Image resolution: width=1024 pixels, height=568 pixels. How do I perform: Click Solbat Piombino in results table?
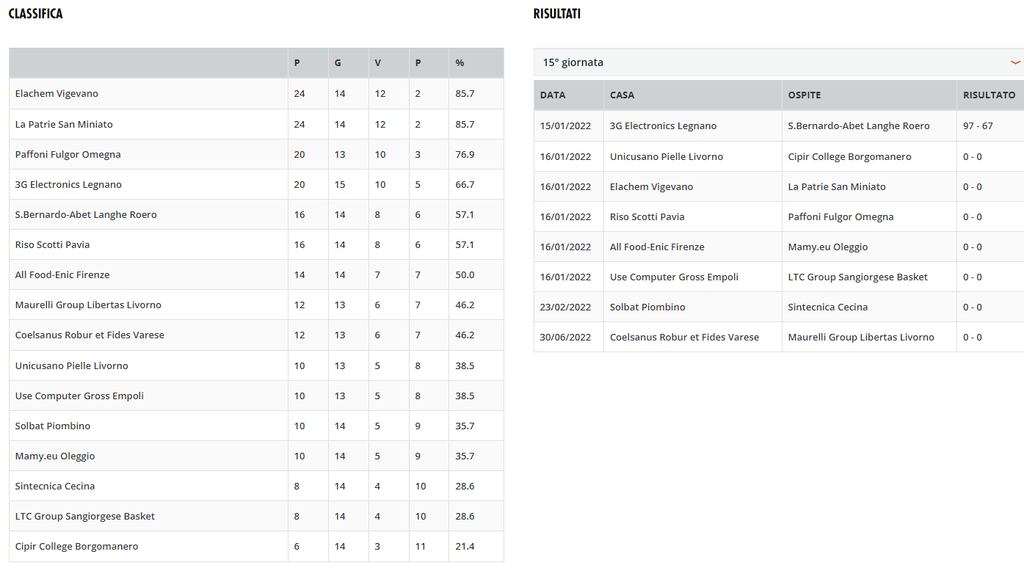647,307
